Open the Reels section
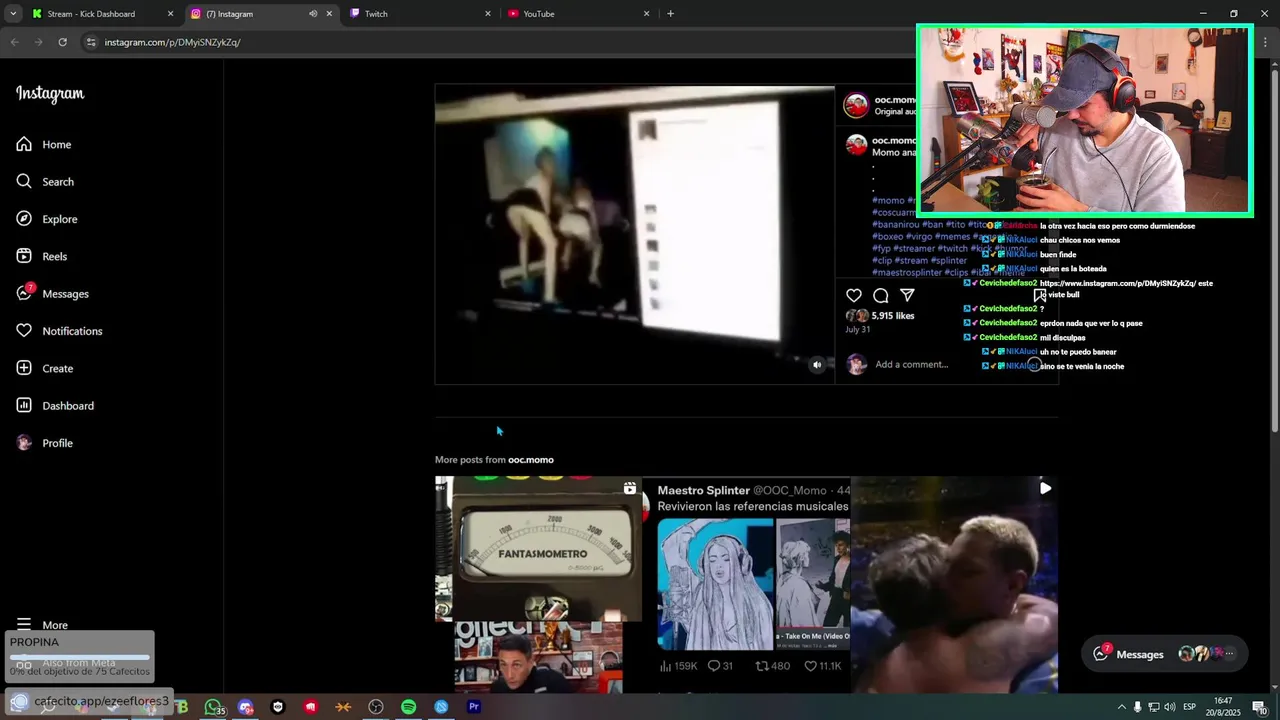 click(x=42, y=257)
